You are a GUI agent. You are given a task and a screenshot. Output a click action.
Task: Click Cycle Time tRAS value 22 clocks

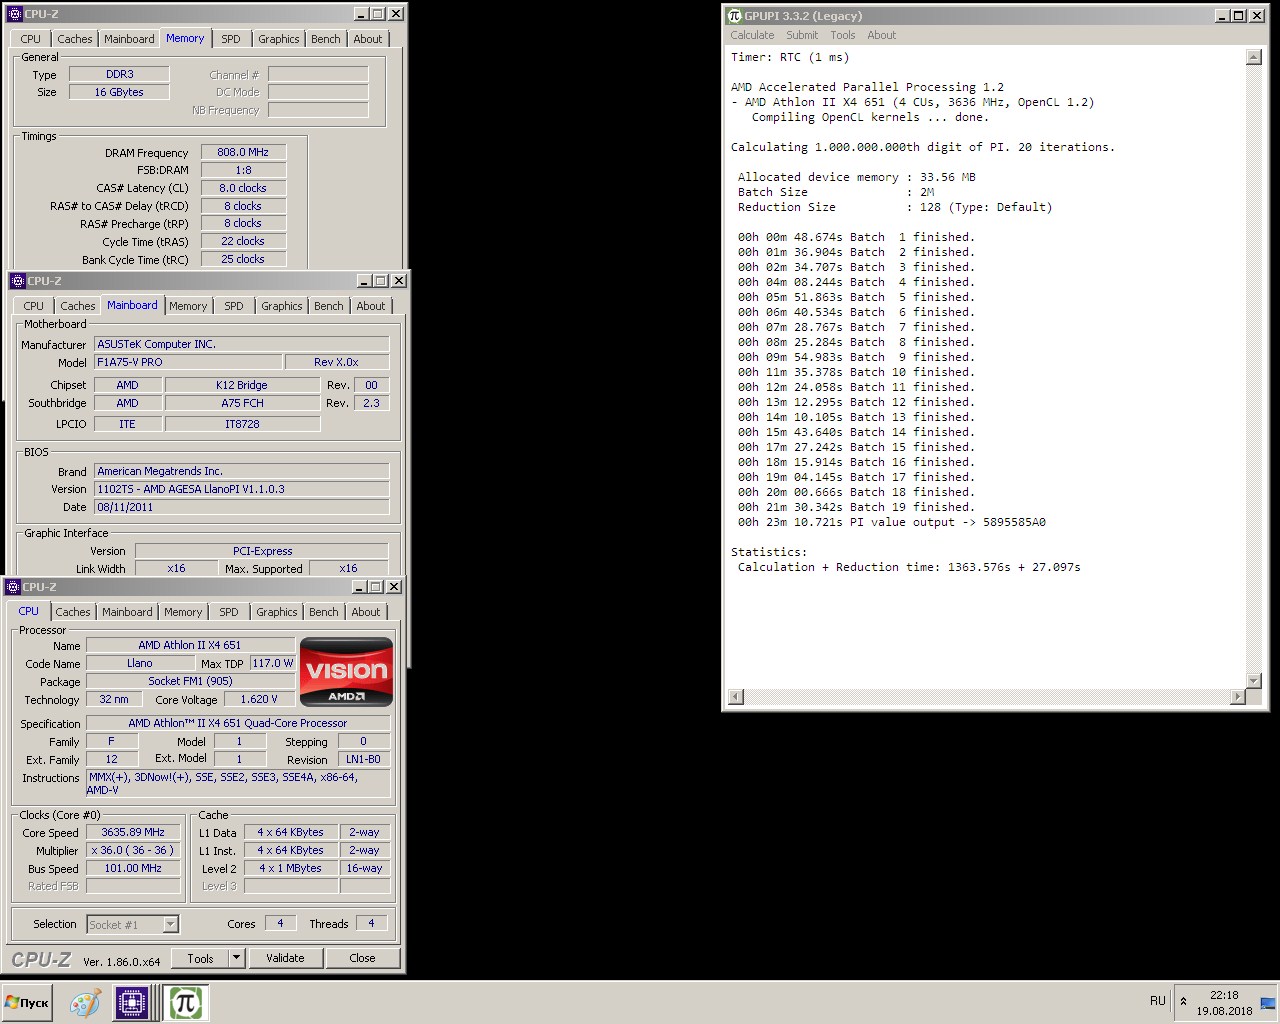(243, 241)
